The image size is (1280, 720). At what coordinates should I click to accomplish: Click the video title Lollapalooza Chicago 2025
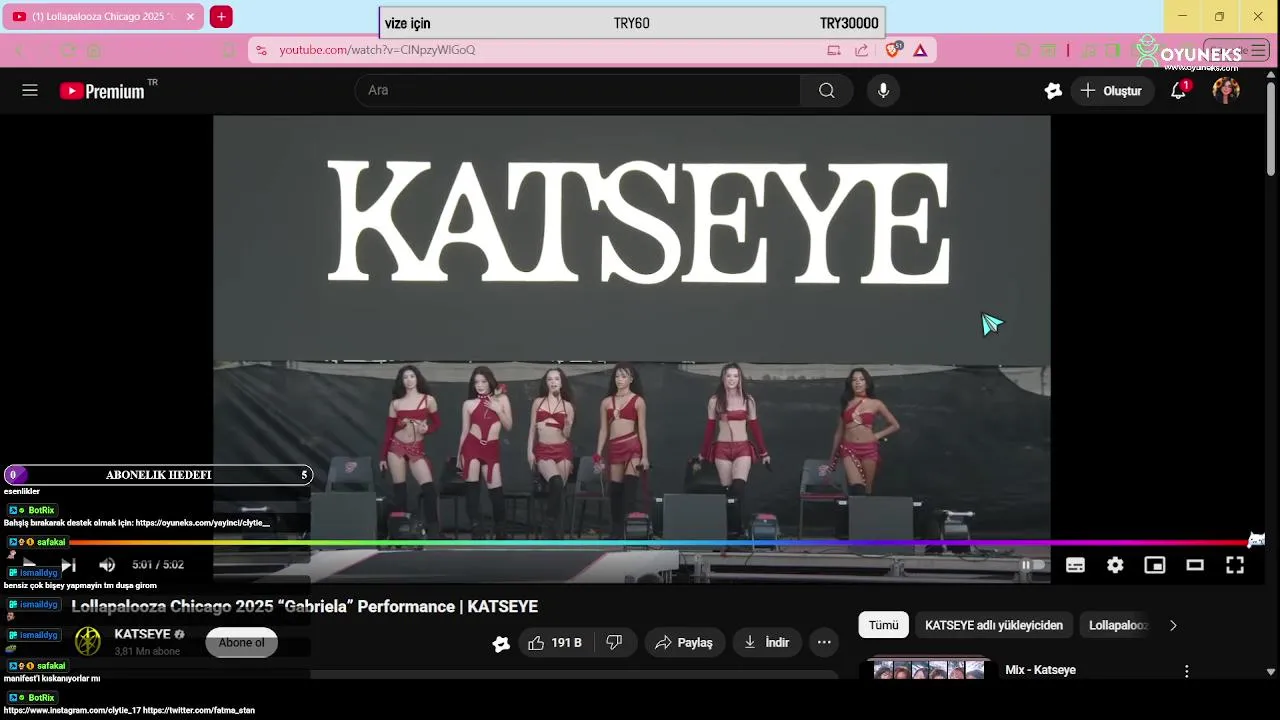coord(305,607)
